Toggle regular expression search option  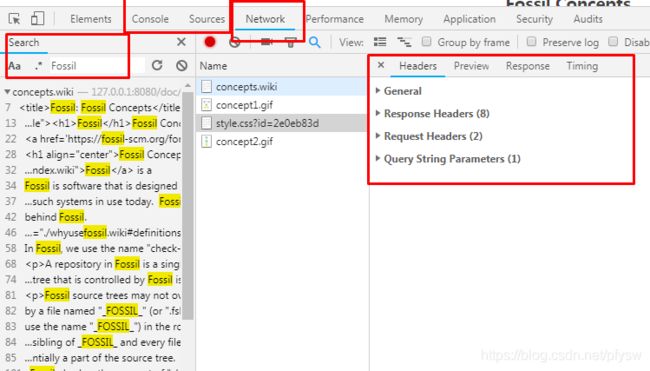tap(39, 65)
